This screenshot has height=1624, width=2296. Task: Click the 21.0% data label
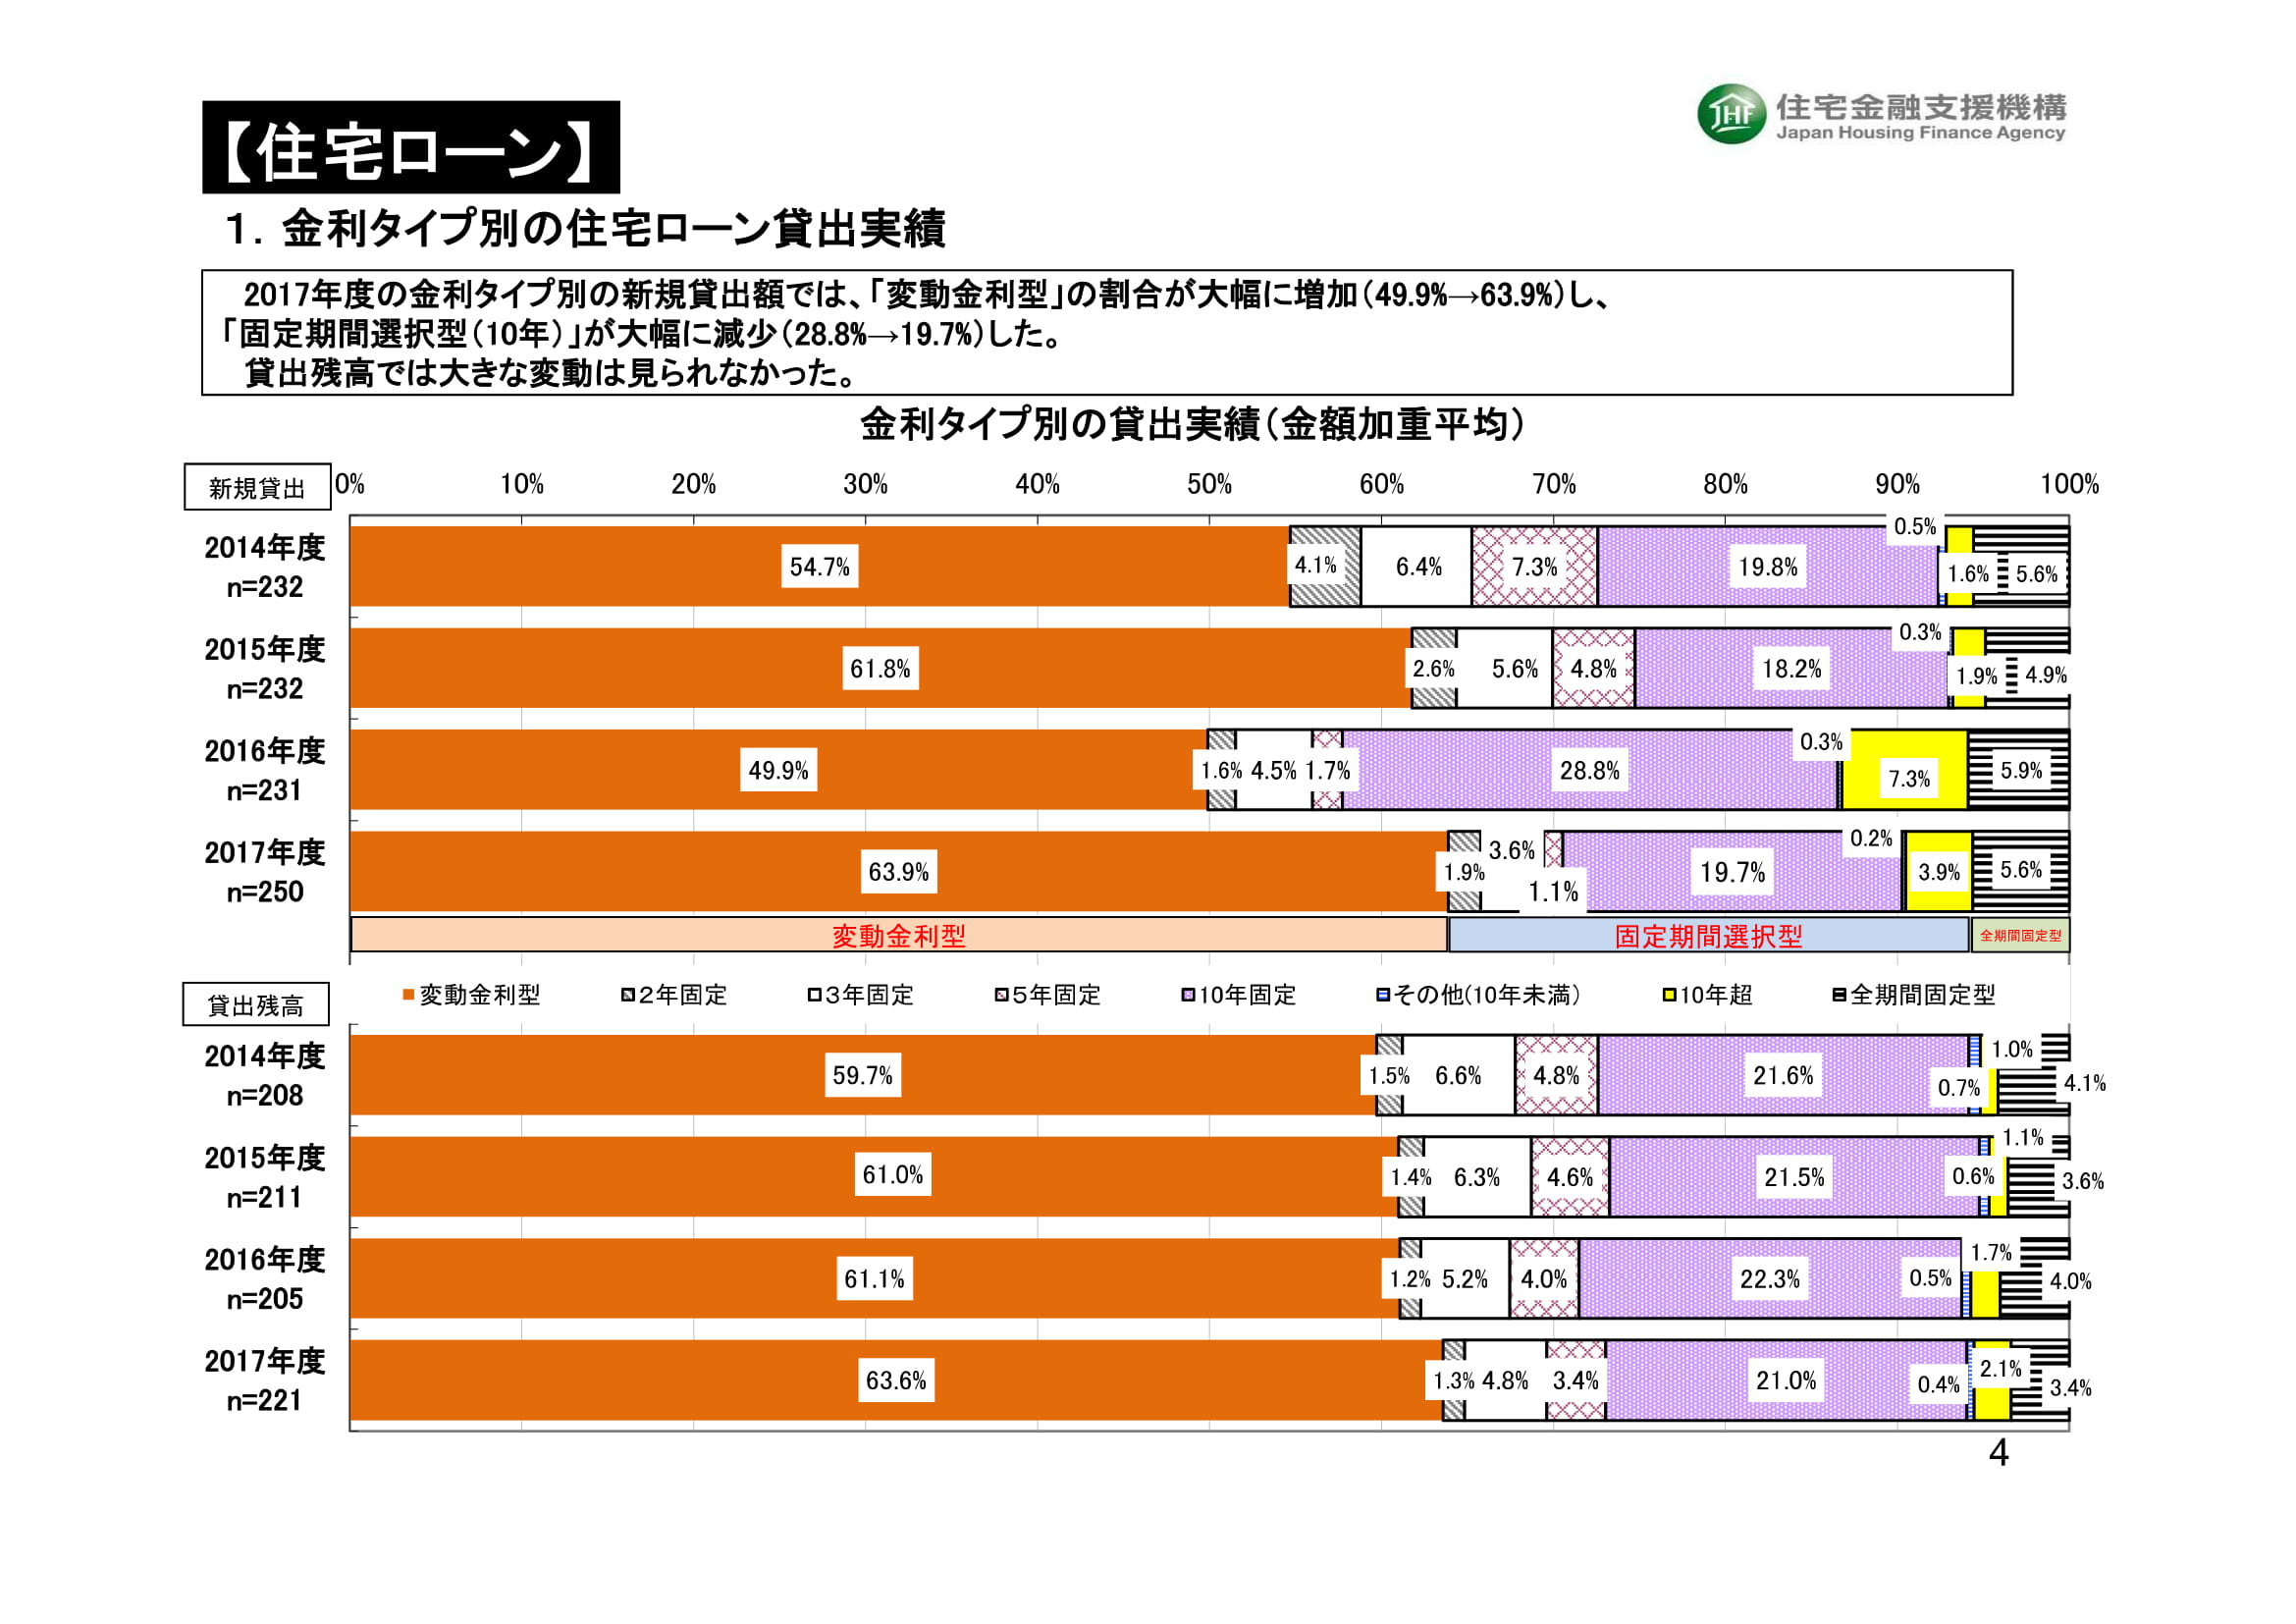pyautogui.click(x=1785, y=1381)
